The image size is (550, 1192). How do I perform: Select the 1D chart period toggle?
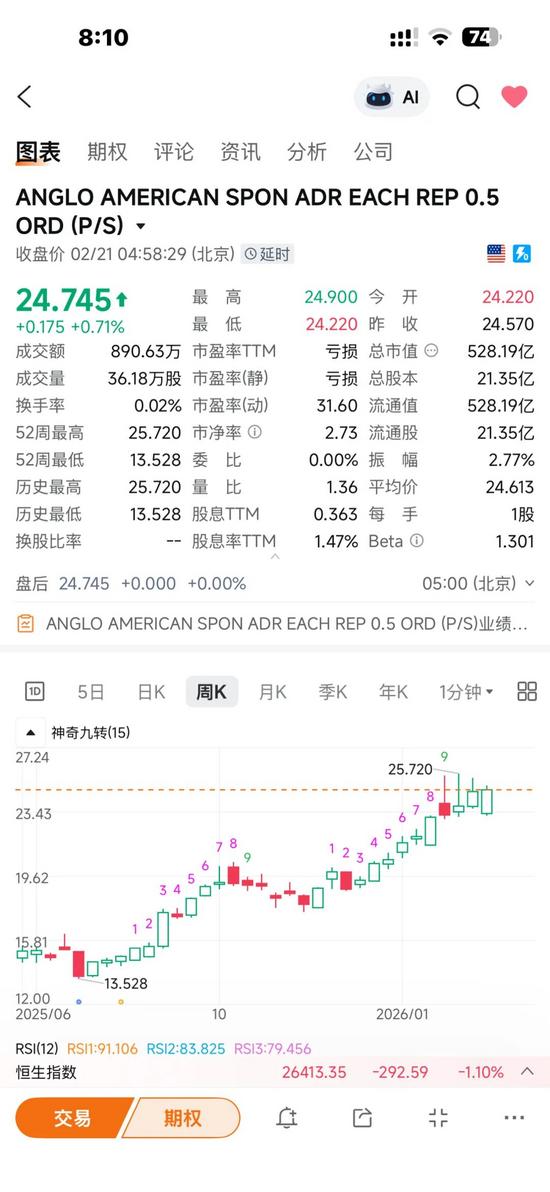click(x=35, y=692)
